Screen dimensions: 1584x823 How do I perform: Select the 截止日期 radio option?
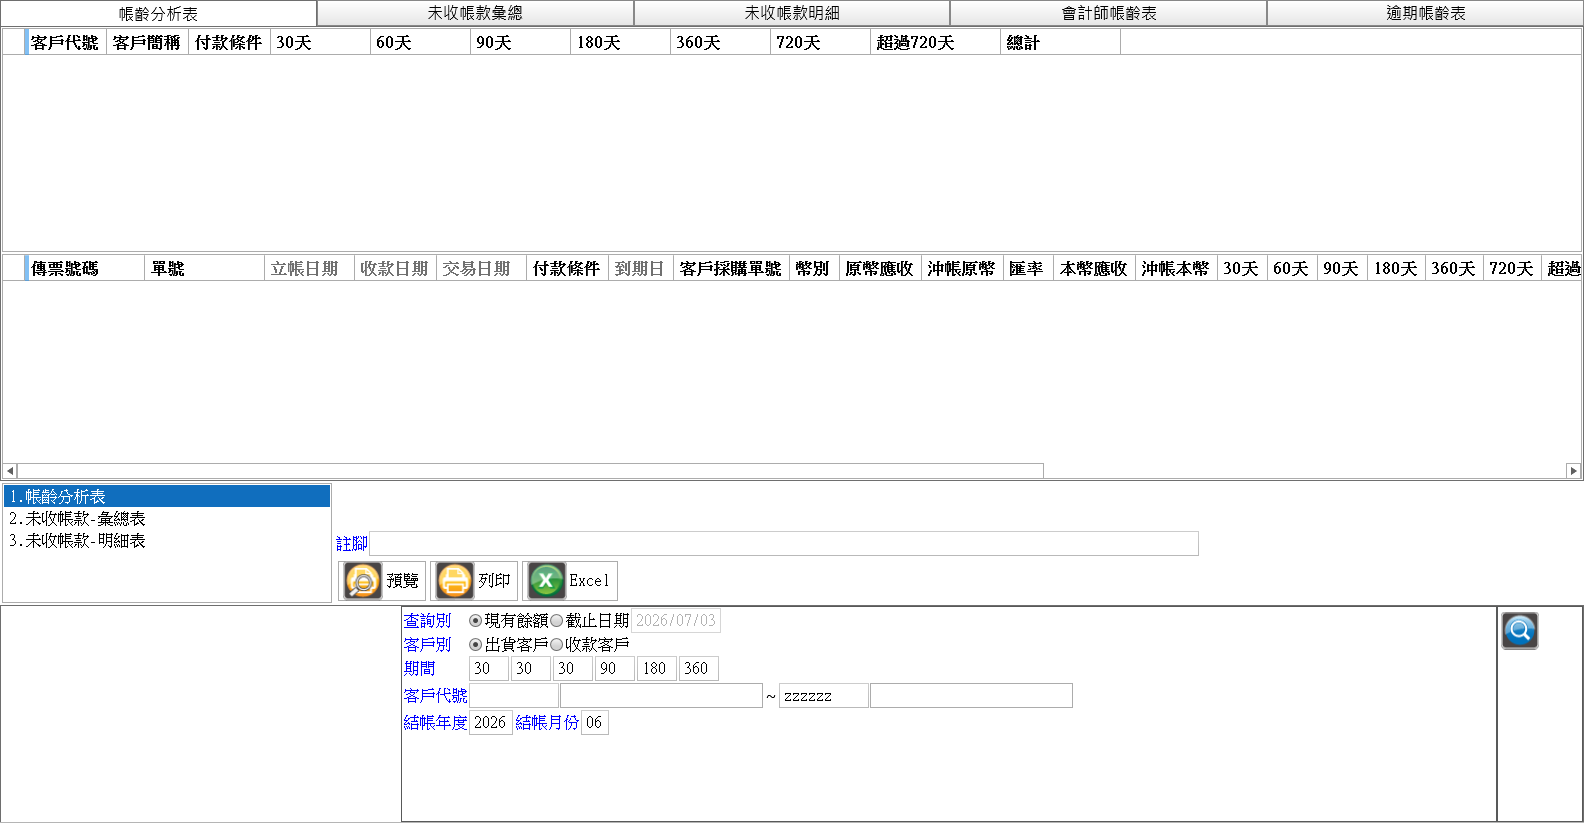point(557,621)
